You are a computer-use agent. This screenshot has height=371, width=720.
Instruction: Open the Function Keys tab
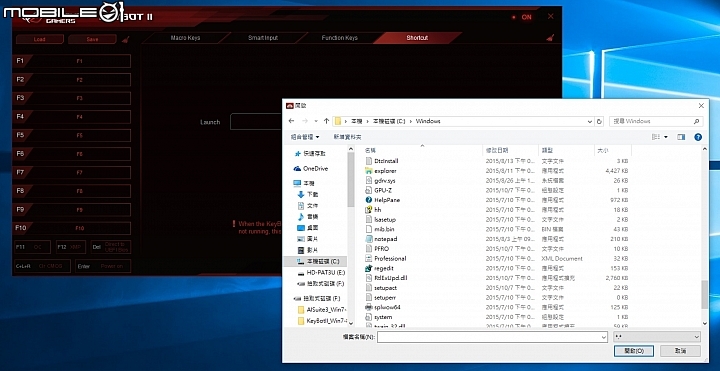[x=339, y=38]
